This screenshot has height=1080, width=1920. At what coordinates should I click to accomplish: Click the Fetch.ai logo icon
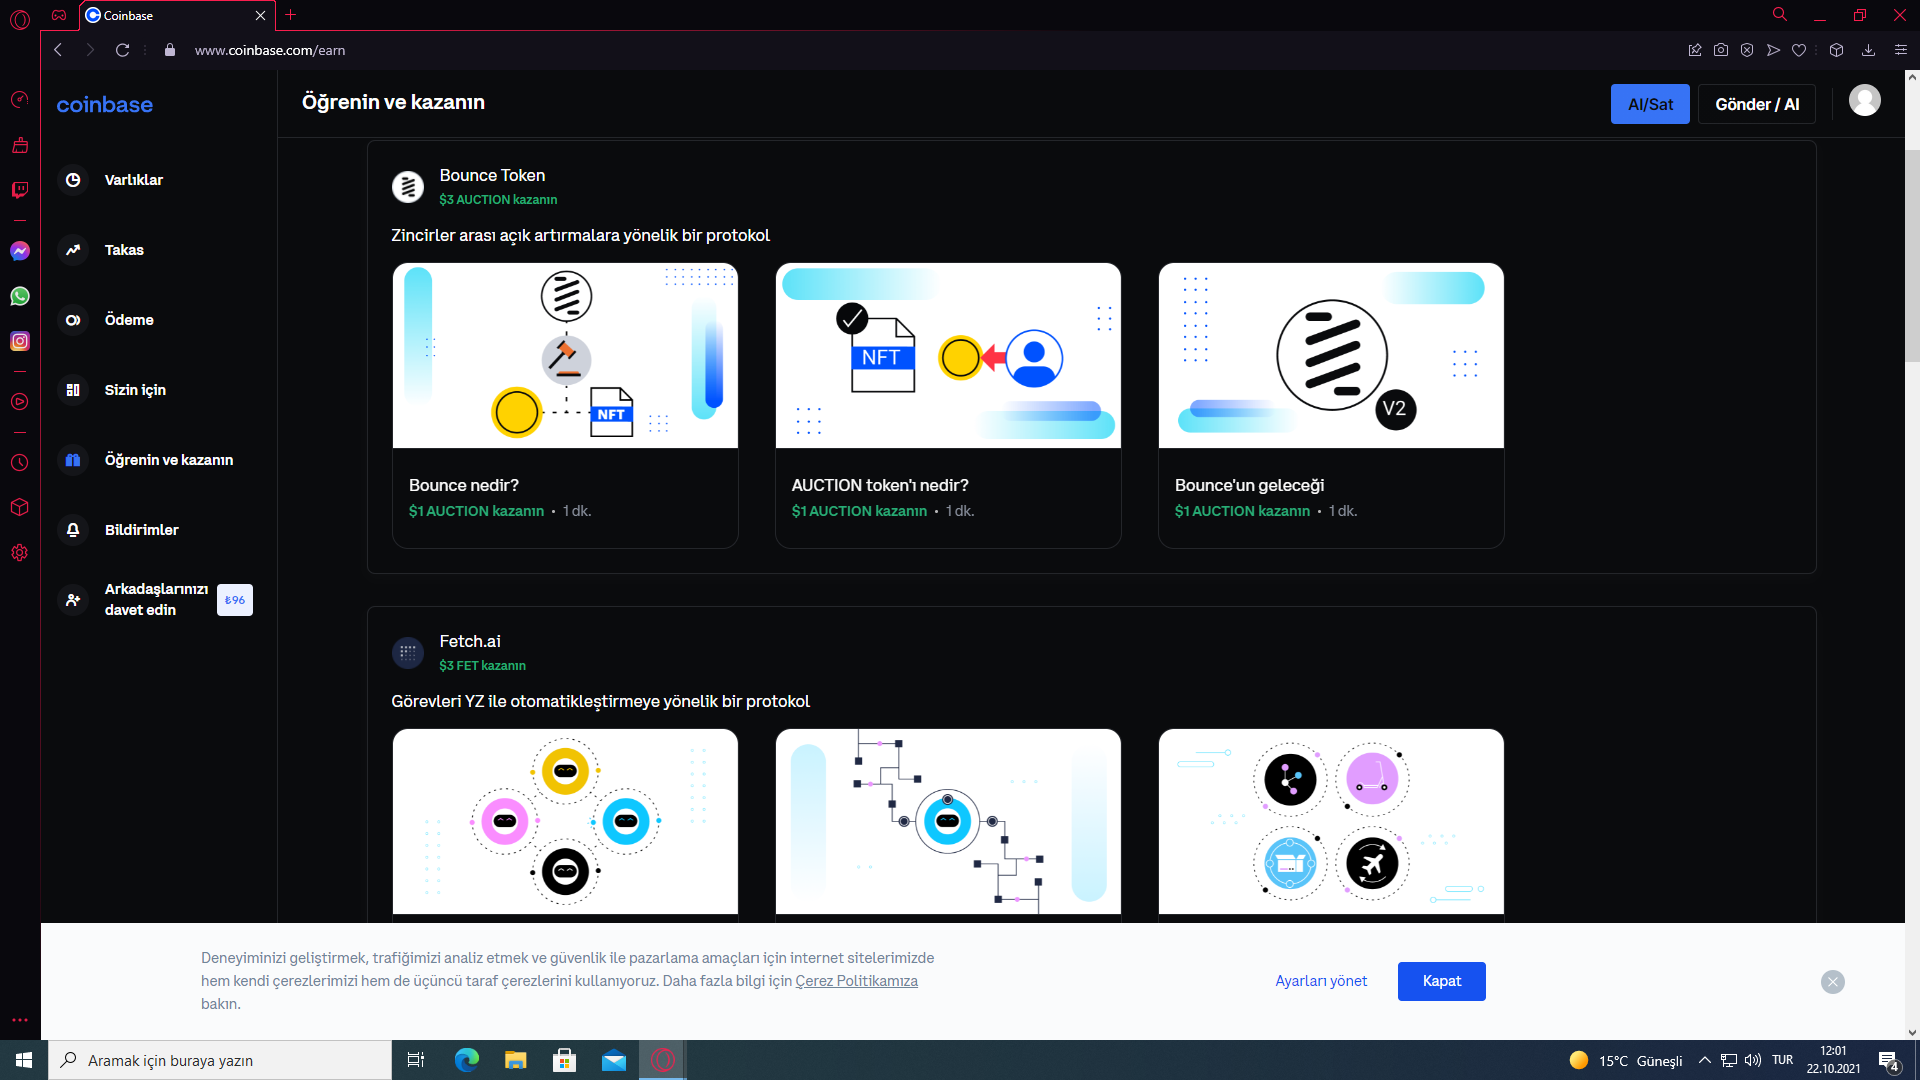tap(408, 653)
